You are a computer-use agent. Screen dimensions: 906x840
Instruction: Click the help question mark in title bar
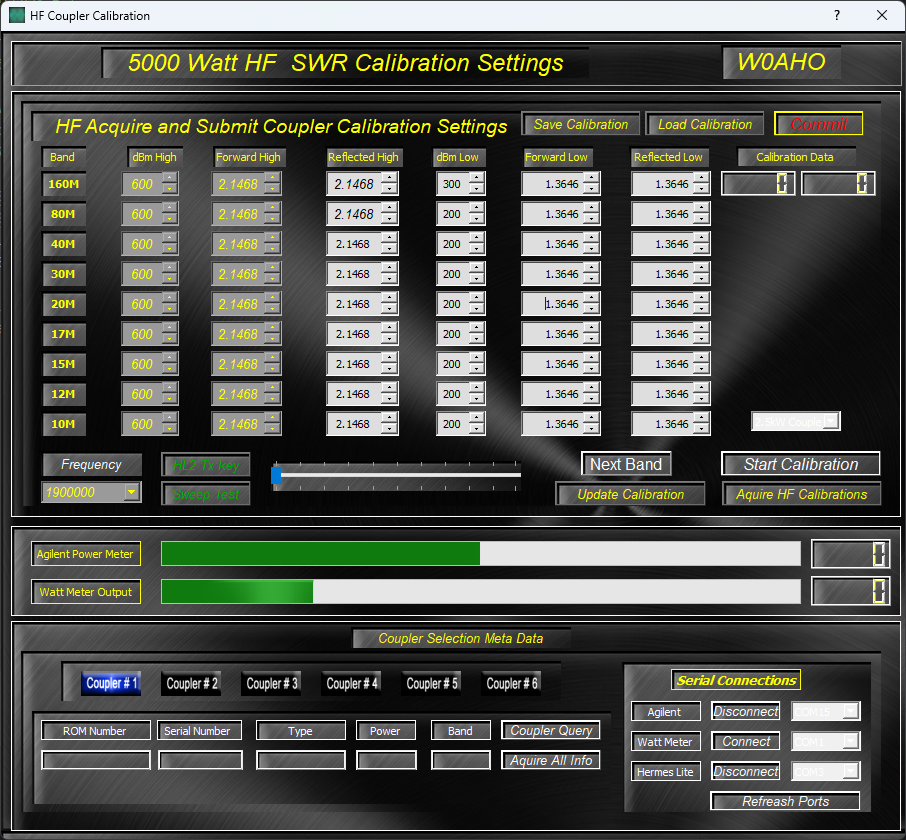tap(837, 15)
